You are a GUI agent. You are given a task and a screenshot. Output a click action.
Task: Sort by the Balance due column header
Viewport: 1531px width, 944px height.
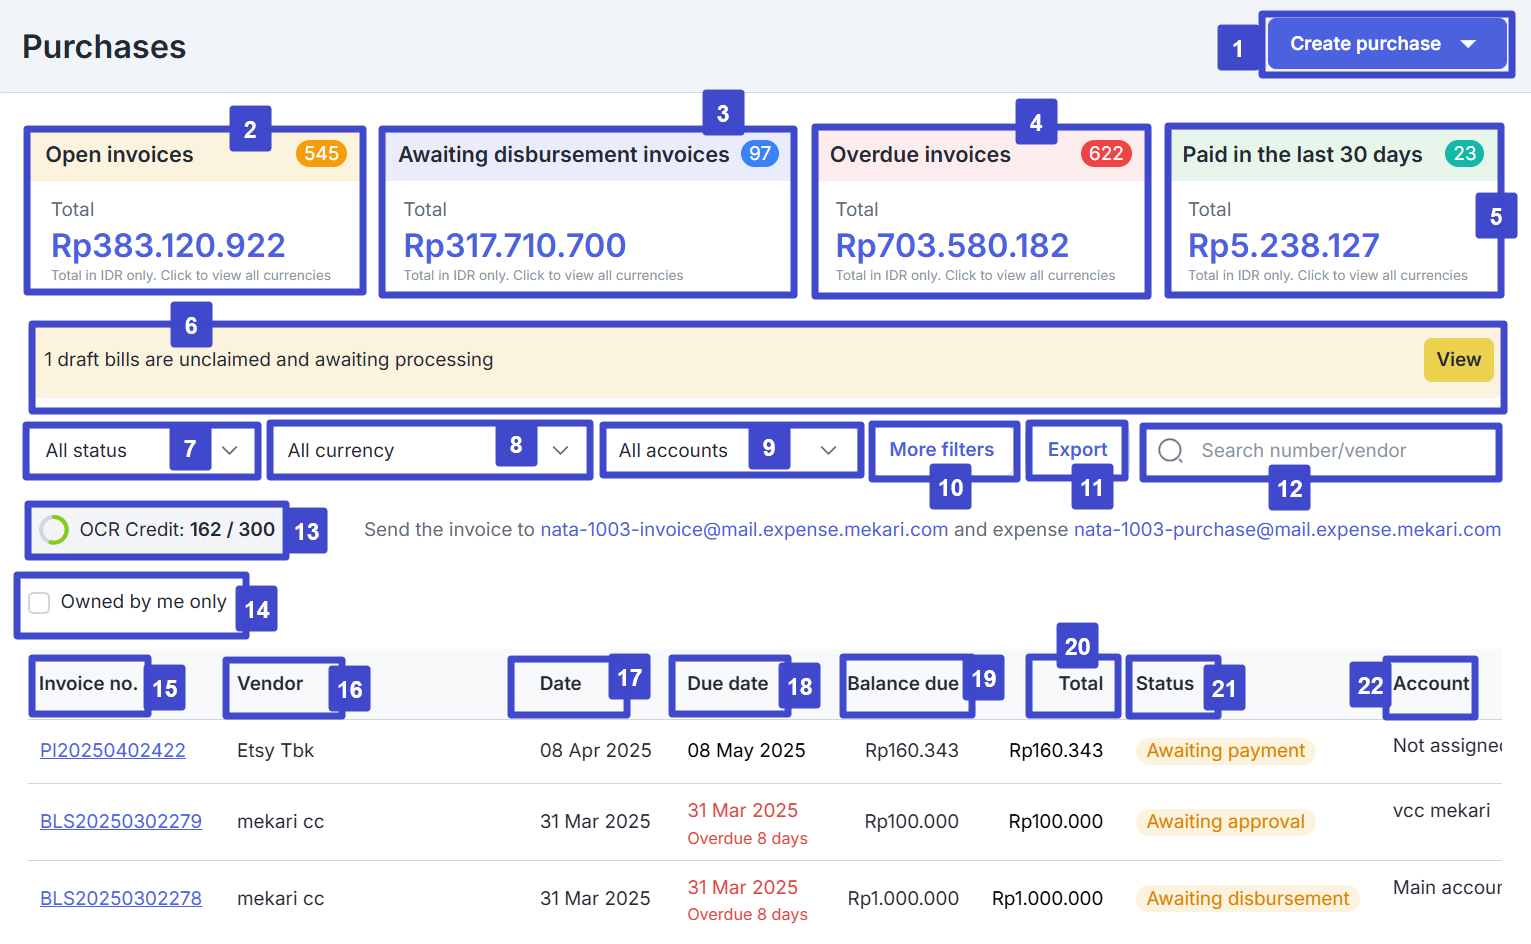903,684
